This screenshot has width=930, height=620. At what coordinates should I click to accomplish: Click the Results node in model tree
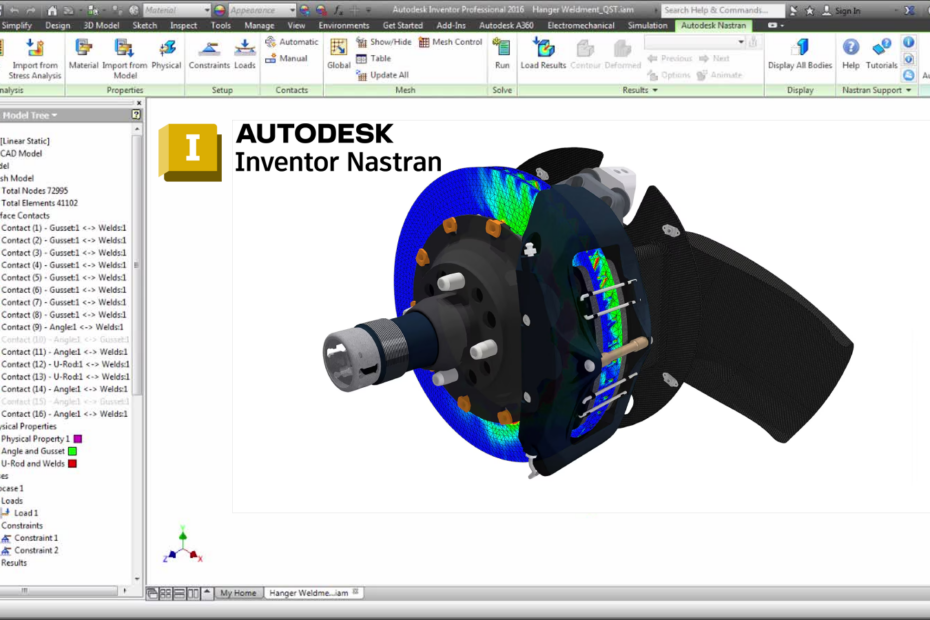point(14,563)
